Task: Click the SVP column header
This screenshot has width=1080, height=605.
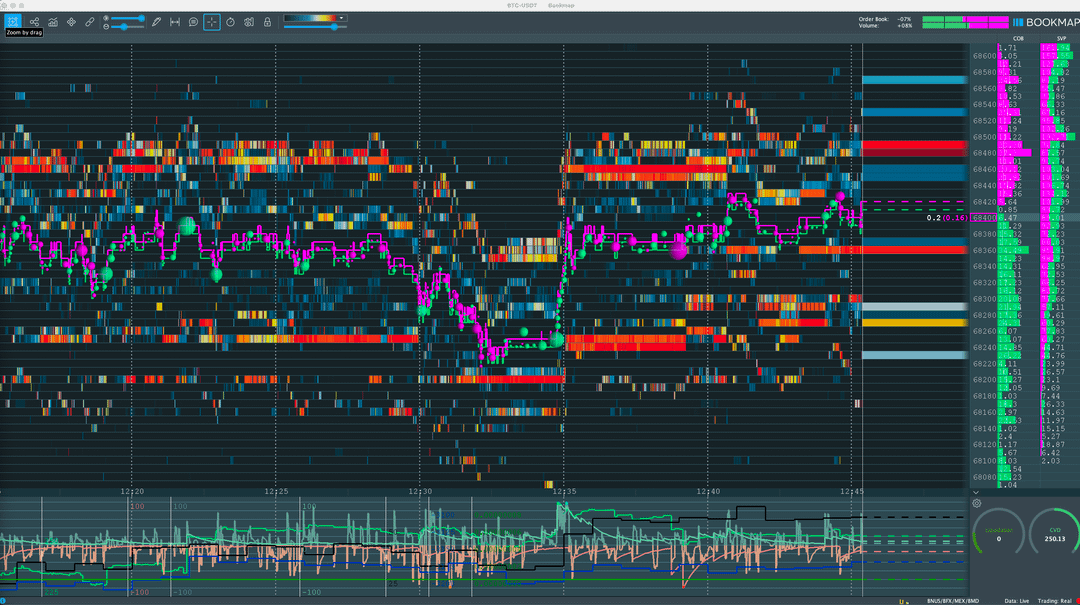Action: pos(1060,38)
